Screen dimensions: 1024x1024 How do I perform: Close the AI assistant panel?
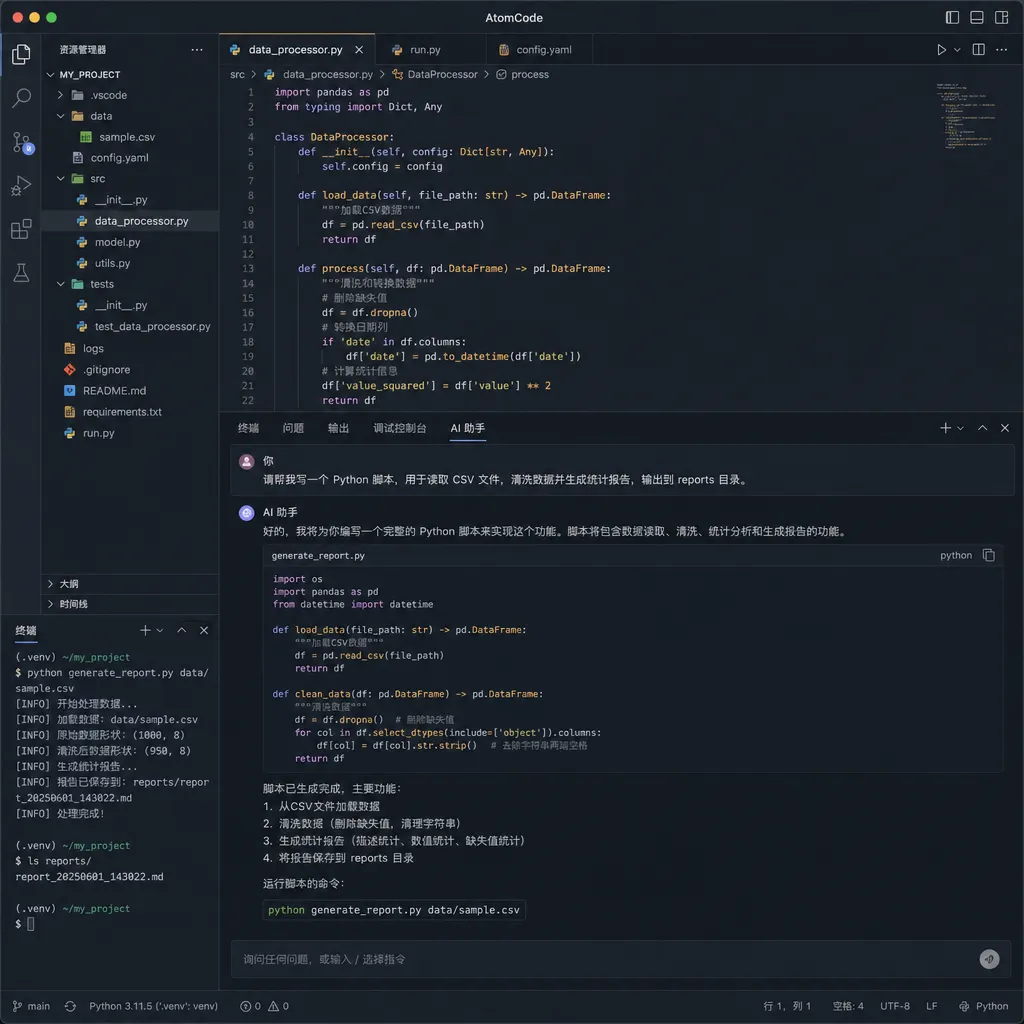(1004, 428)
